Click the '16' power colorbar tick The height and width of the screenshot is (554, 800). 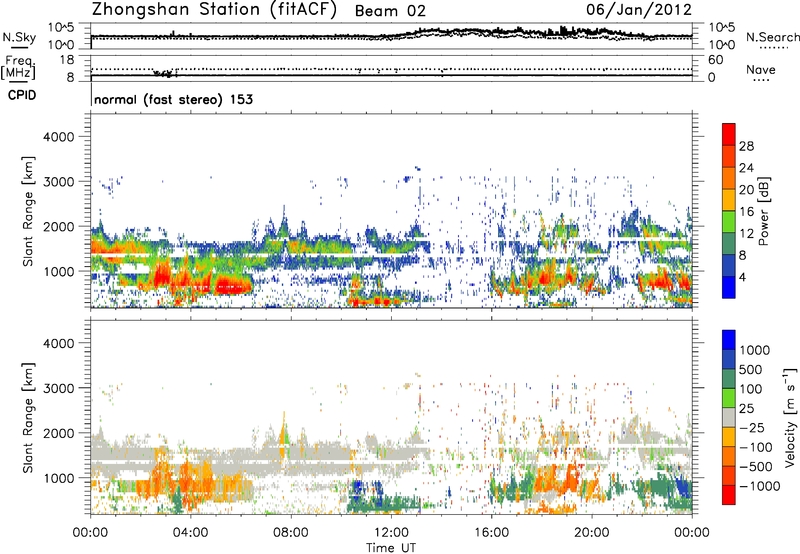point(746,212)
